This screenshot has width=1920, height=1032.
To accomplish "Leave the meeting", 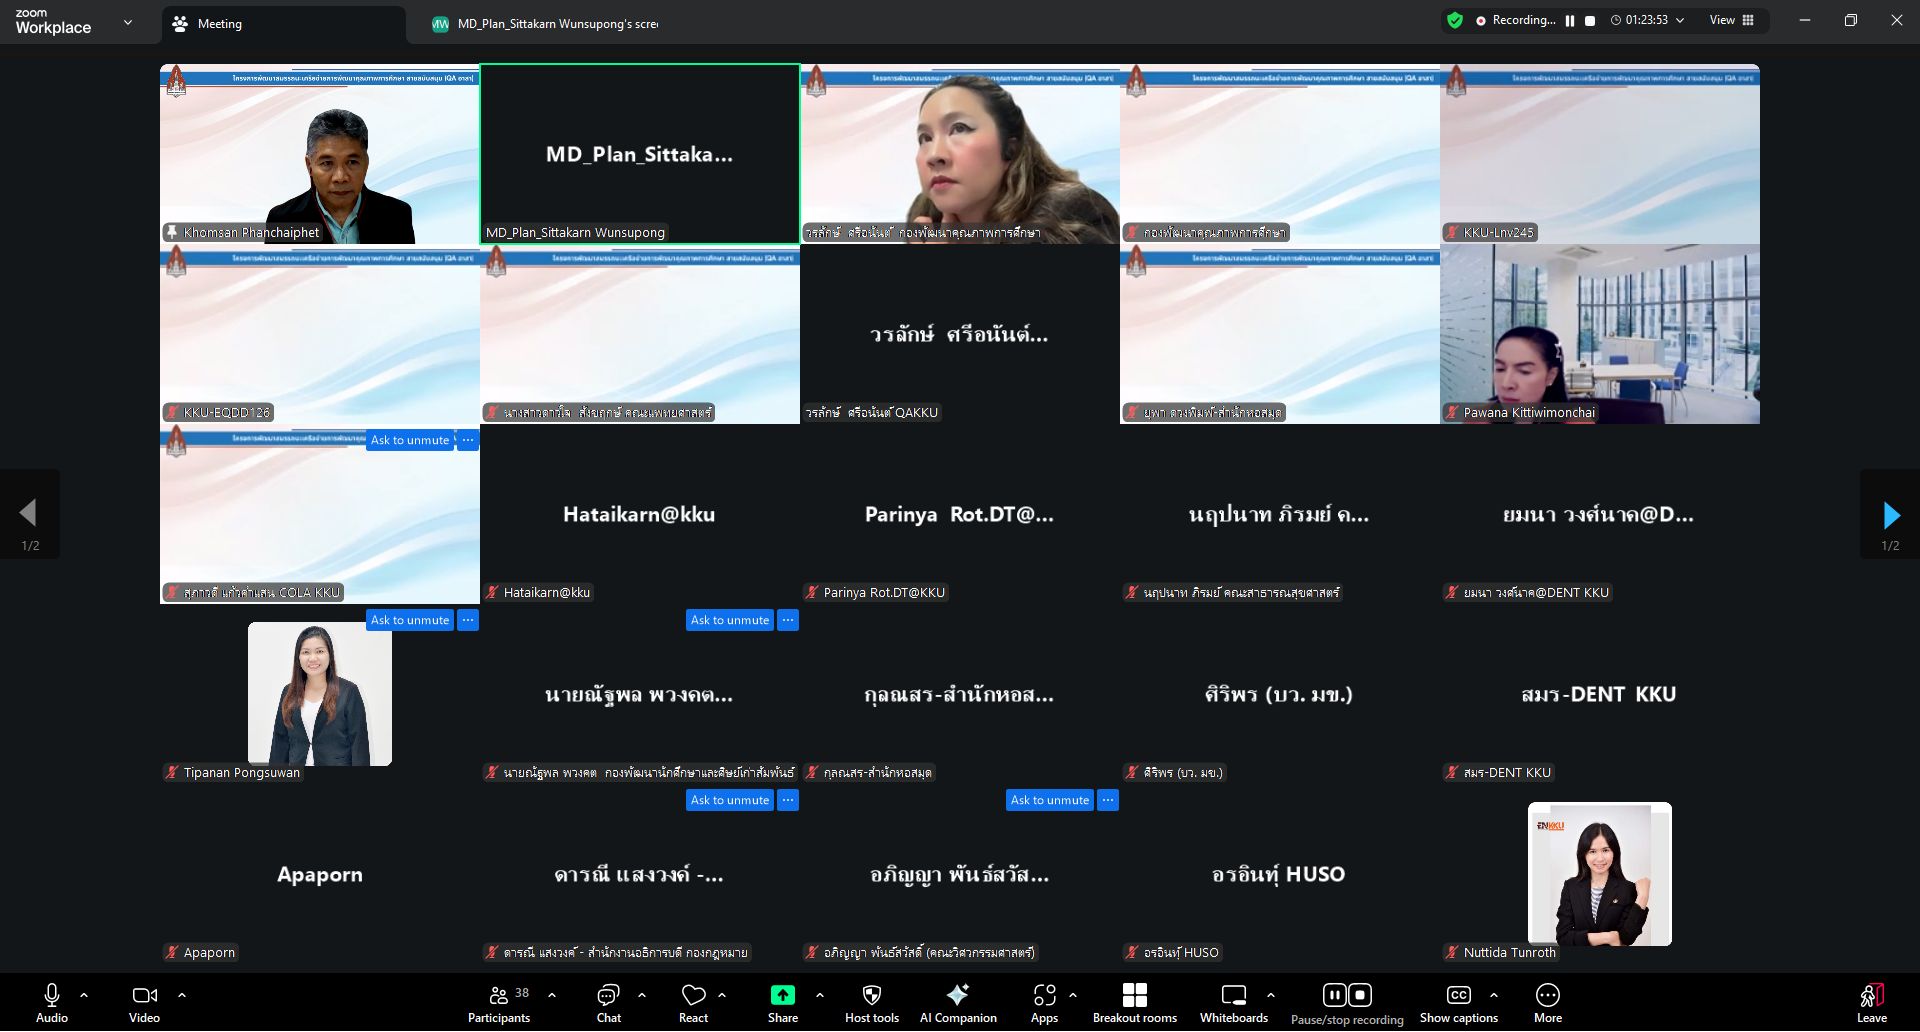I will click(1871, 1002).
